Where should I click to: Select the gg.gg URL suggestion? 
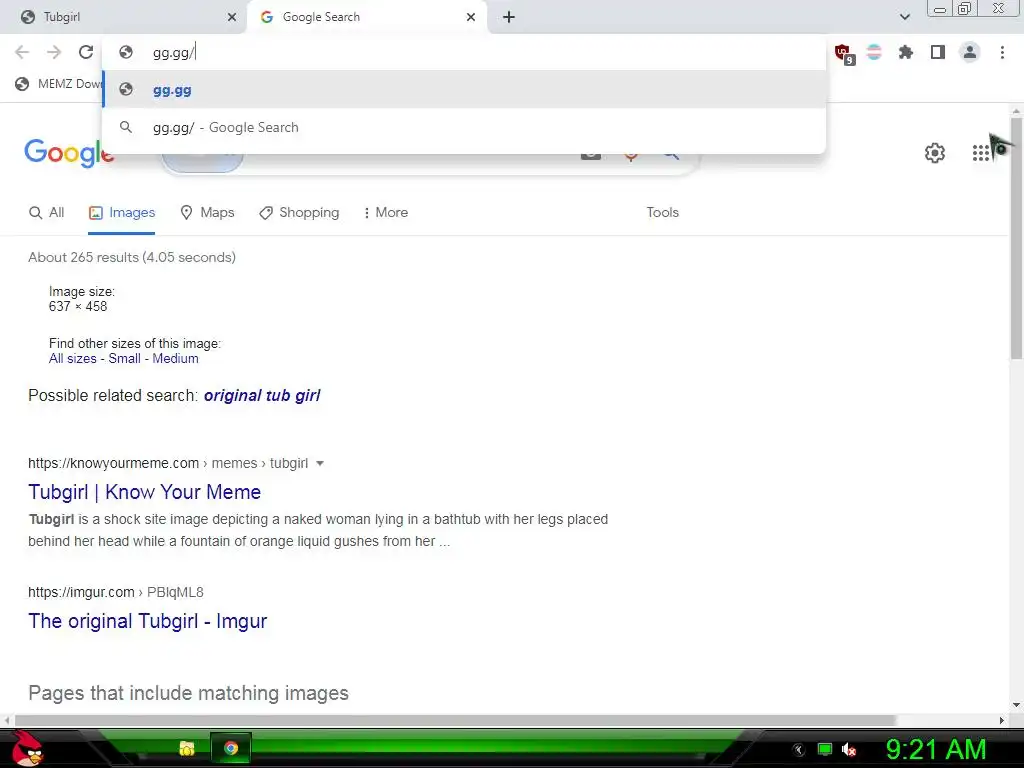click(x=464, y=89)
